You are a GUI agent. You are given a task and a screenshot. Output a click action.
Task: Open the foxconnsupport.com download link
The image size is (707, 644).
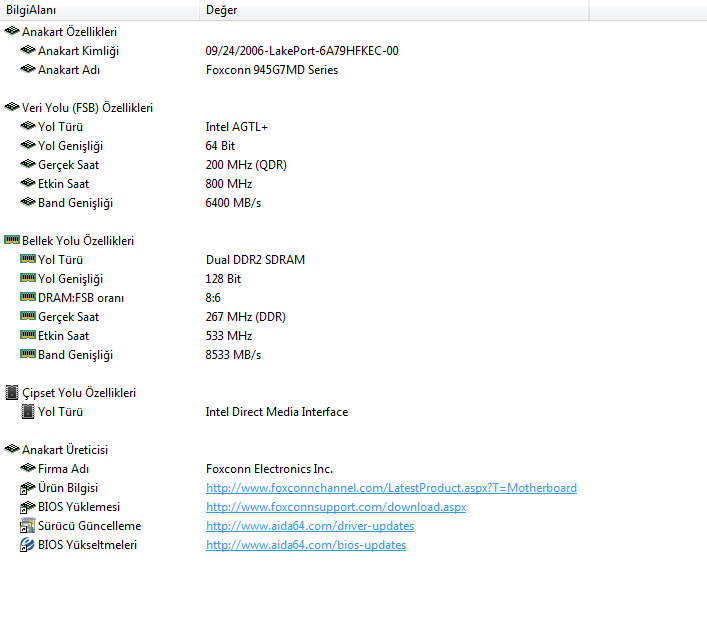336,507
